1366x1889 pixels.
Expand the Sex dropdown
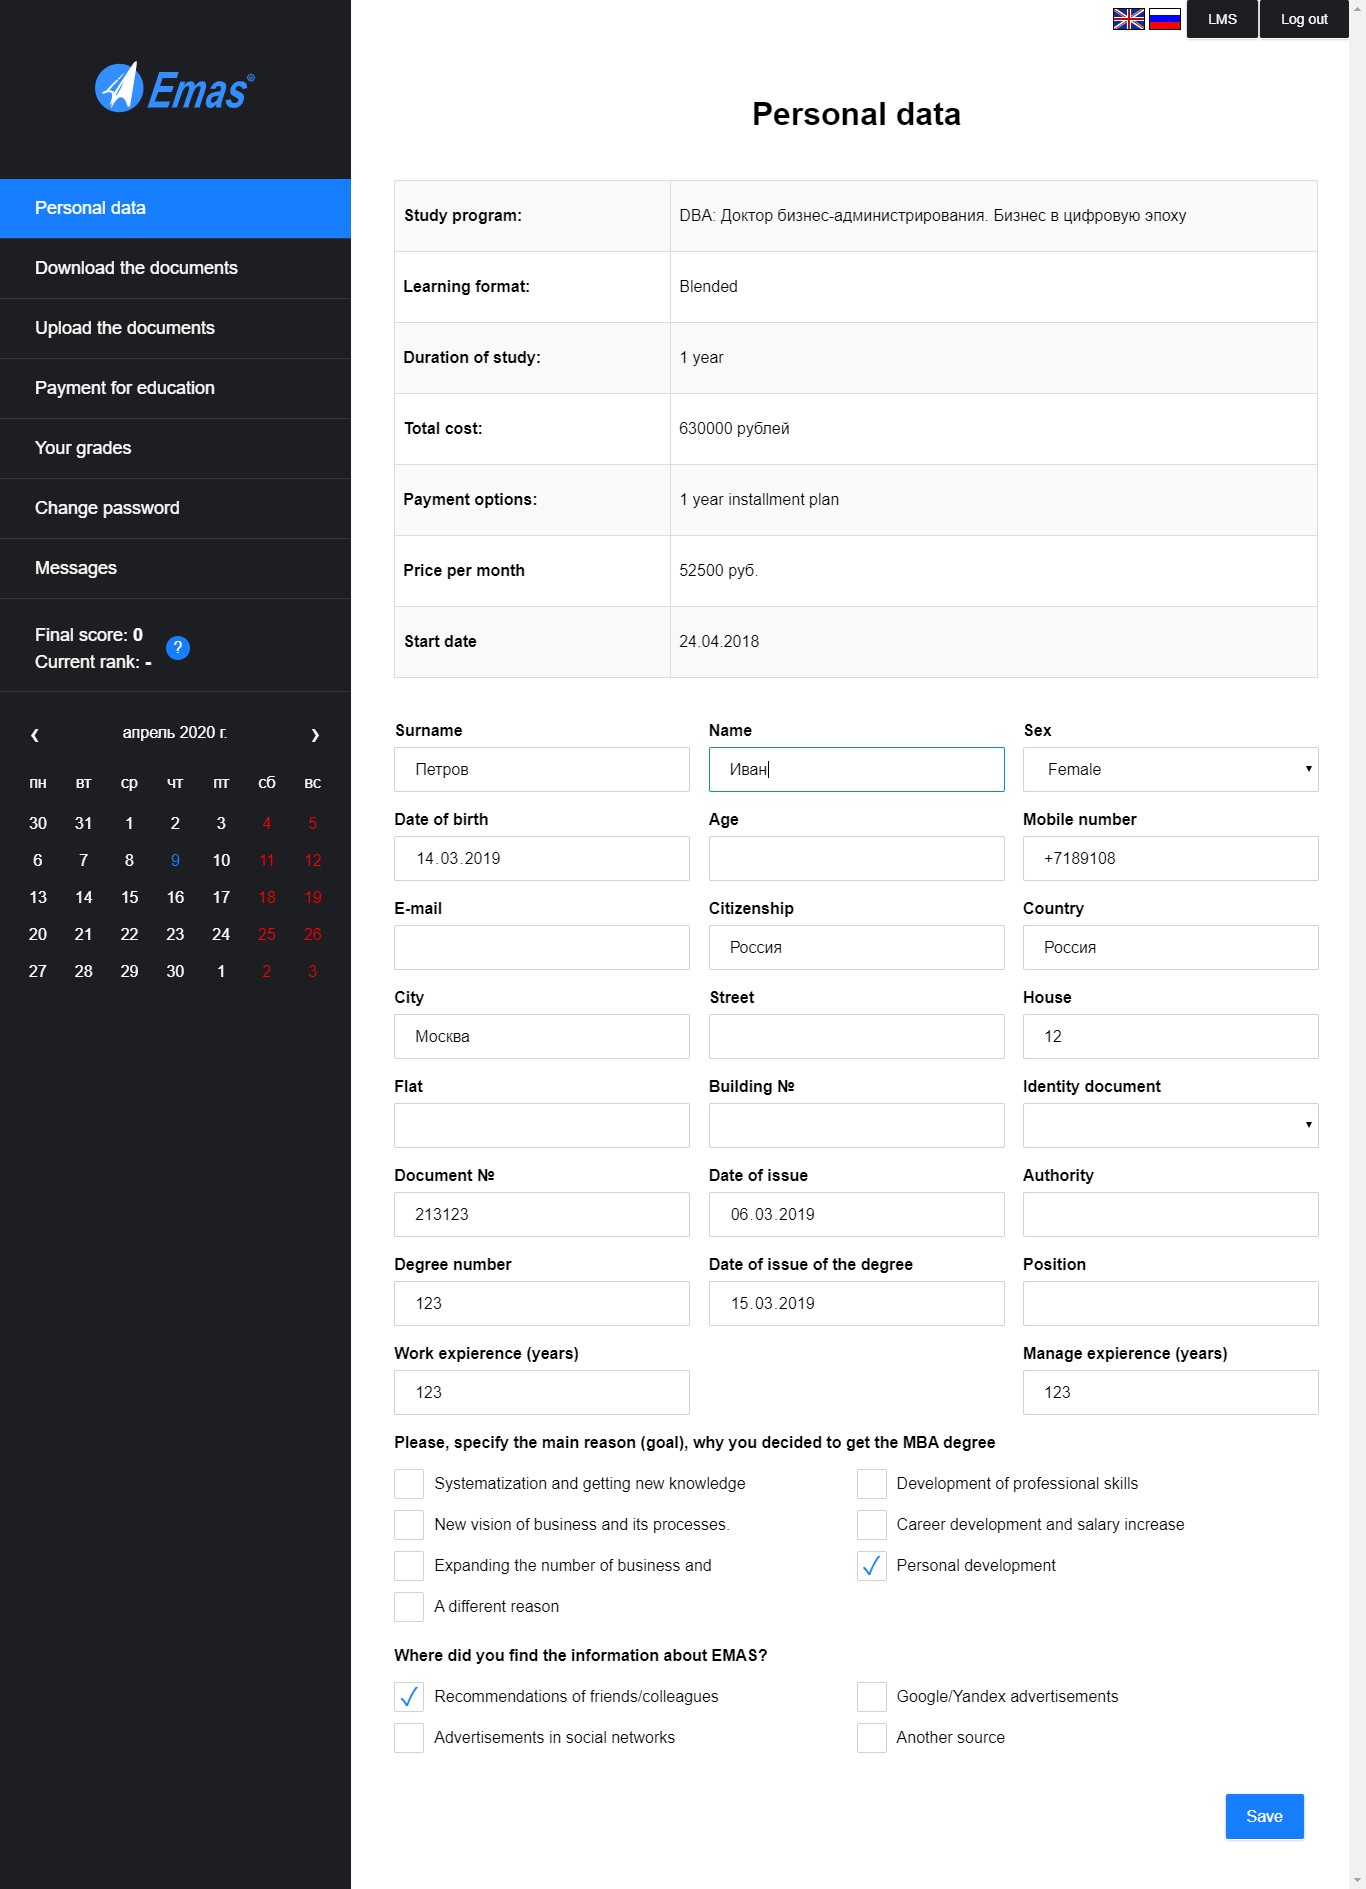1170,769
